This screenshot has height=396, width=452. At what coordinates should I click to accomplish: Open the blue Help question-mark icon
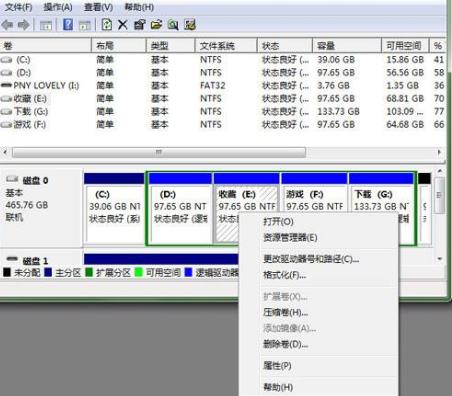pos(68,25)
